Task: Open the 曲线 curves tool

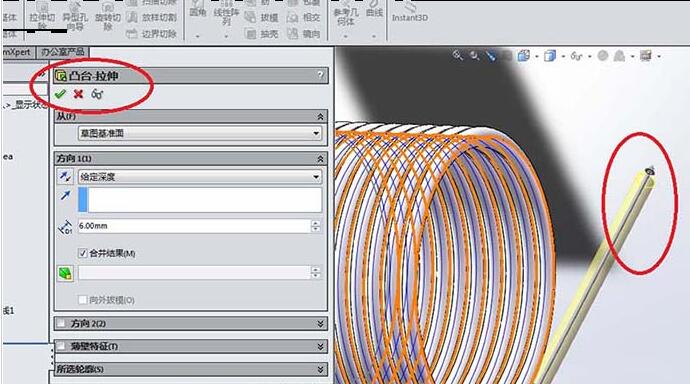Action: 374,10
